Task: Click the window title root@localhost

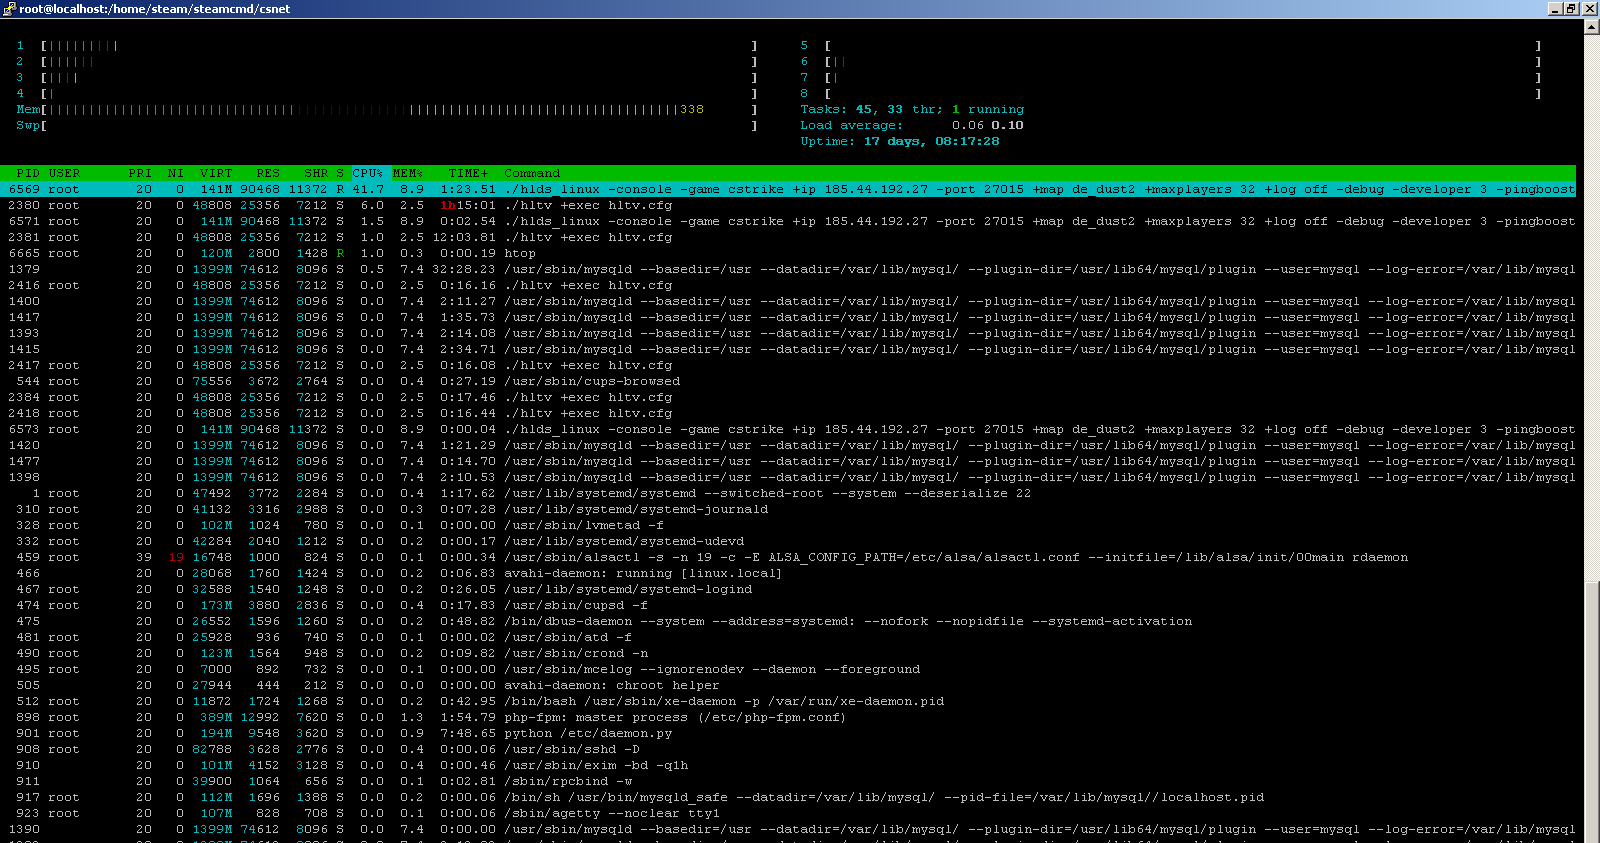Action: 154,9
